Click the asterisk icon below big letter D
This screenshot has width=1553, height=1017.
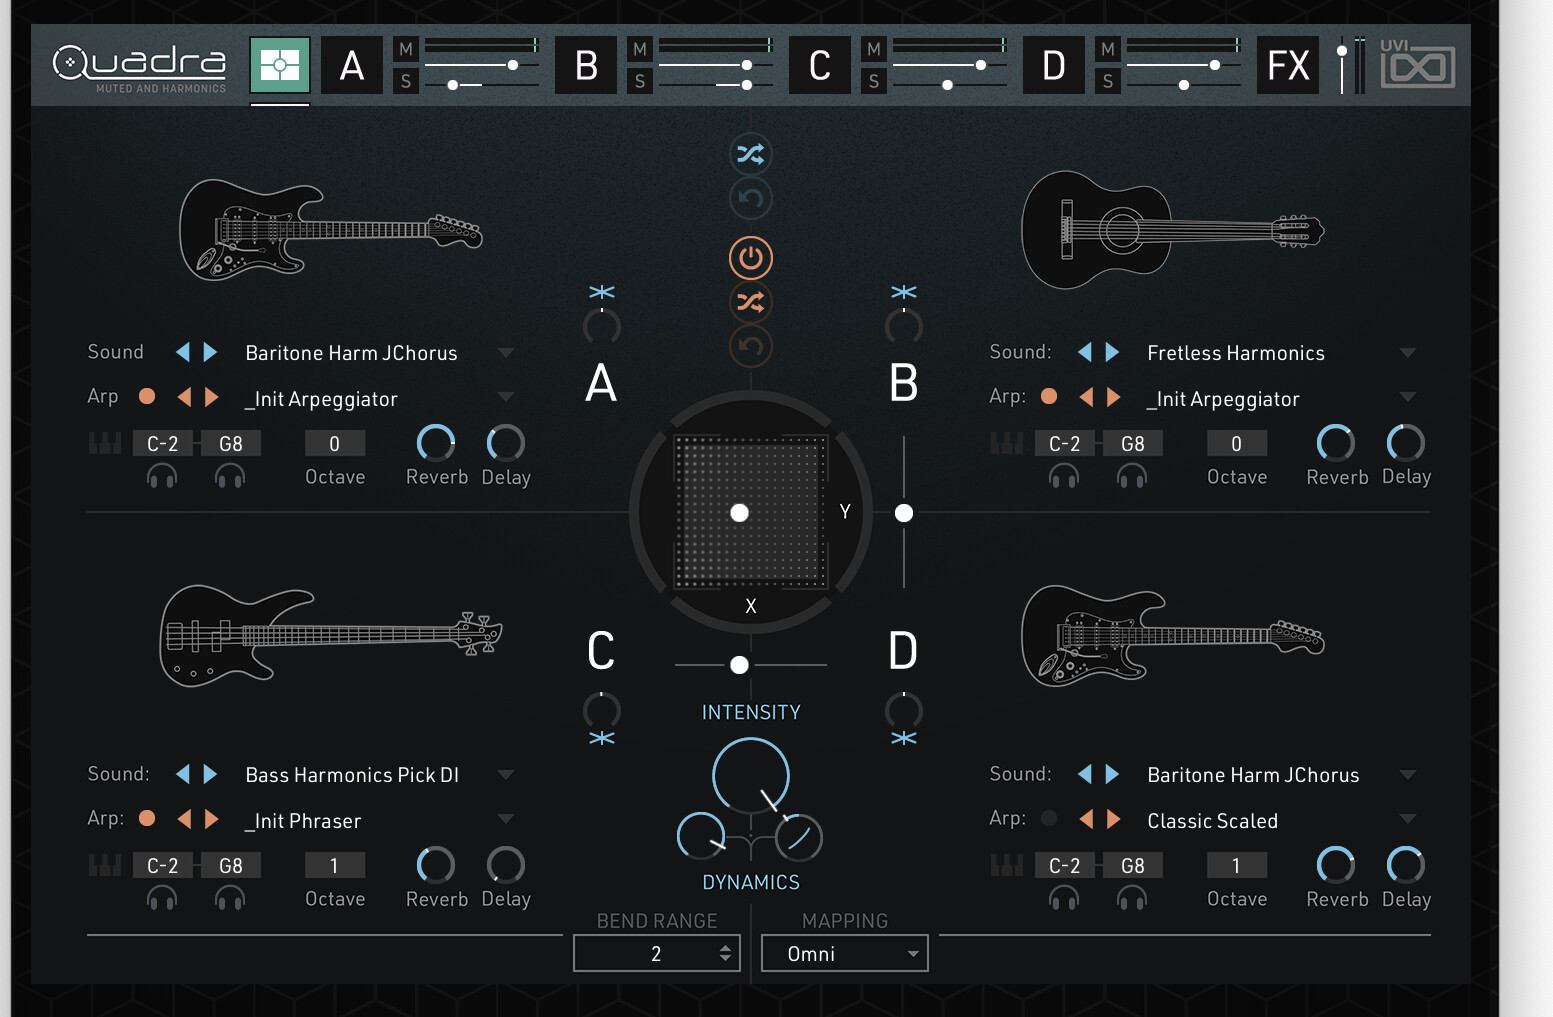[904, 738]
